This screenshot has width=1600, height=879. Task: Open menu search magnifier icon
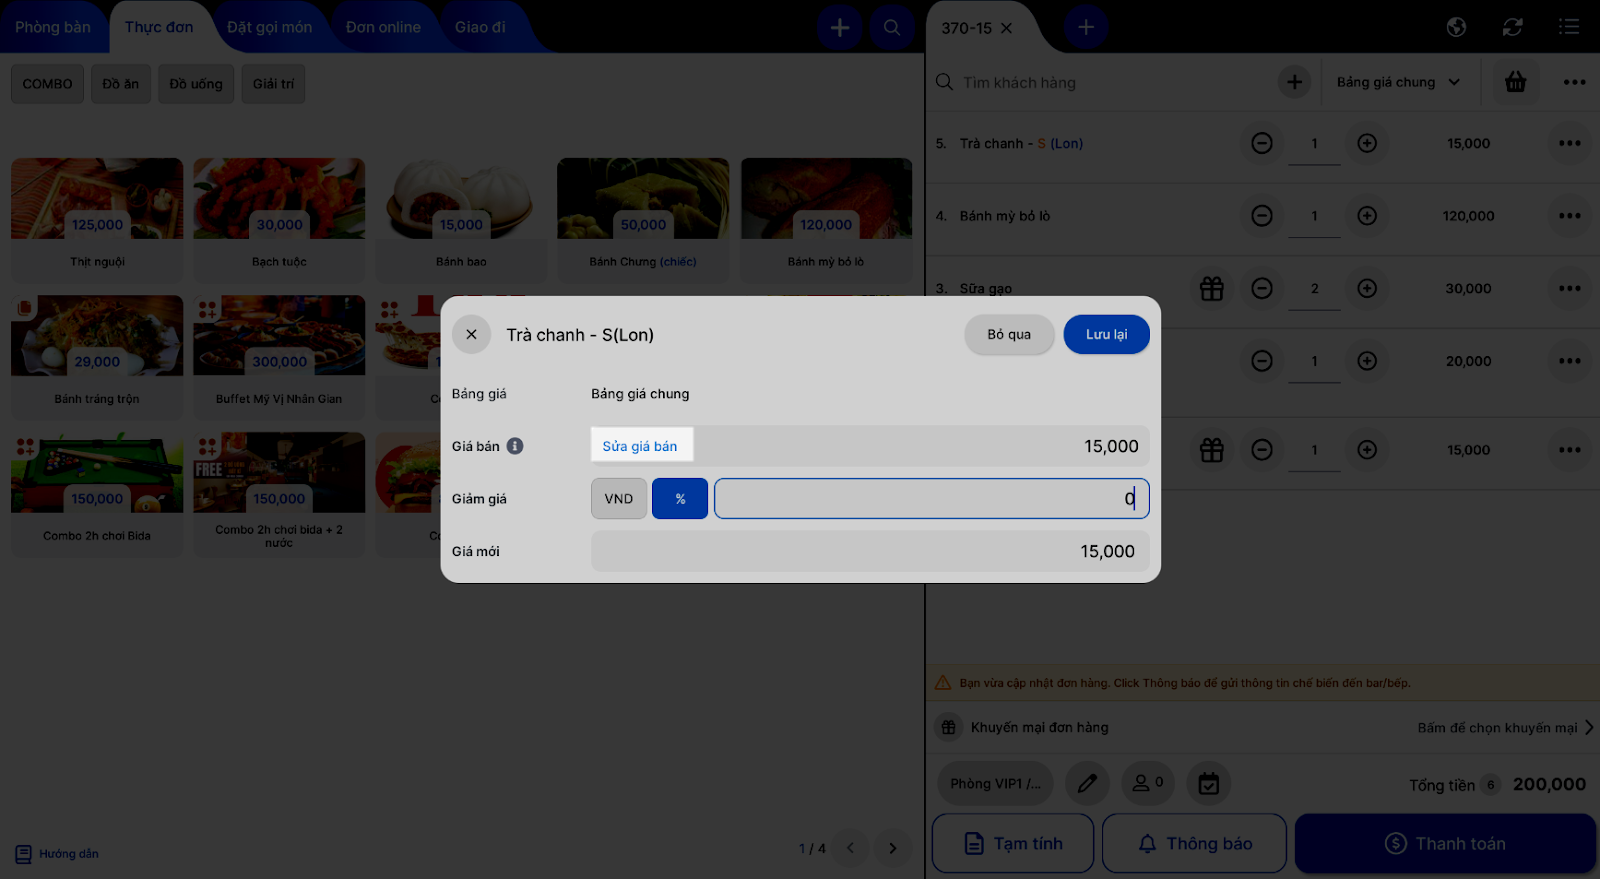click(892, 27)
